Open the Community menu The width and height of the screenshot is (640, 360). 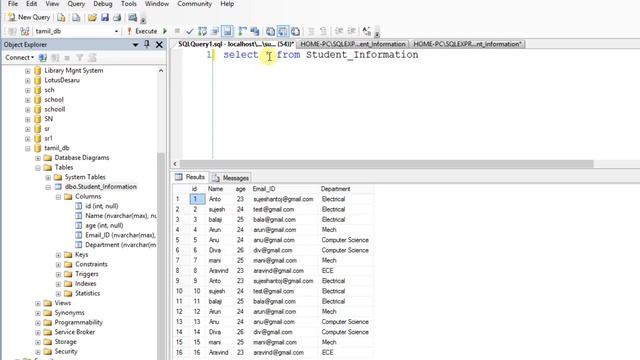pyautogui.click(x=194, y=4)
